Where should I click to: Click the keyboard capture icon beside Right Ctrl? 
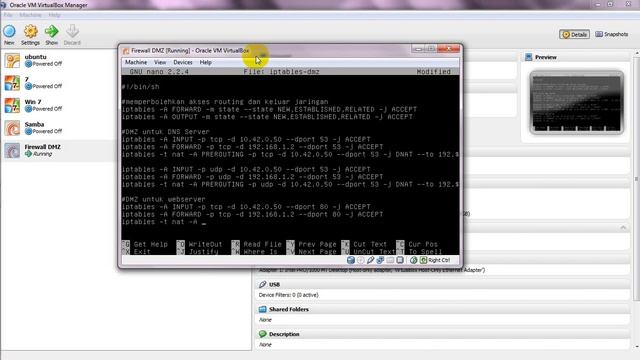424,260
